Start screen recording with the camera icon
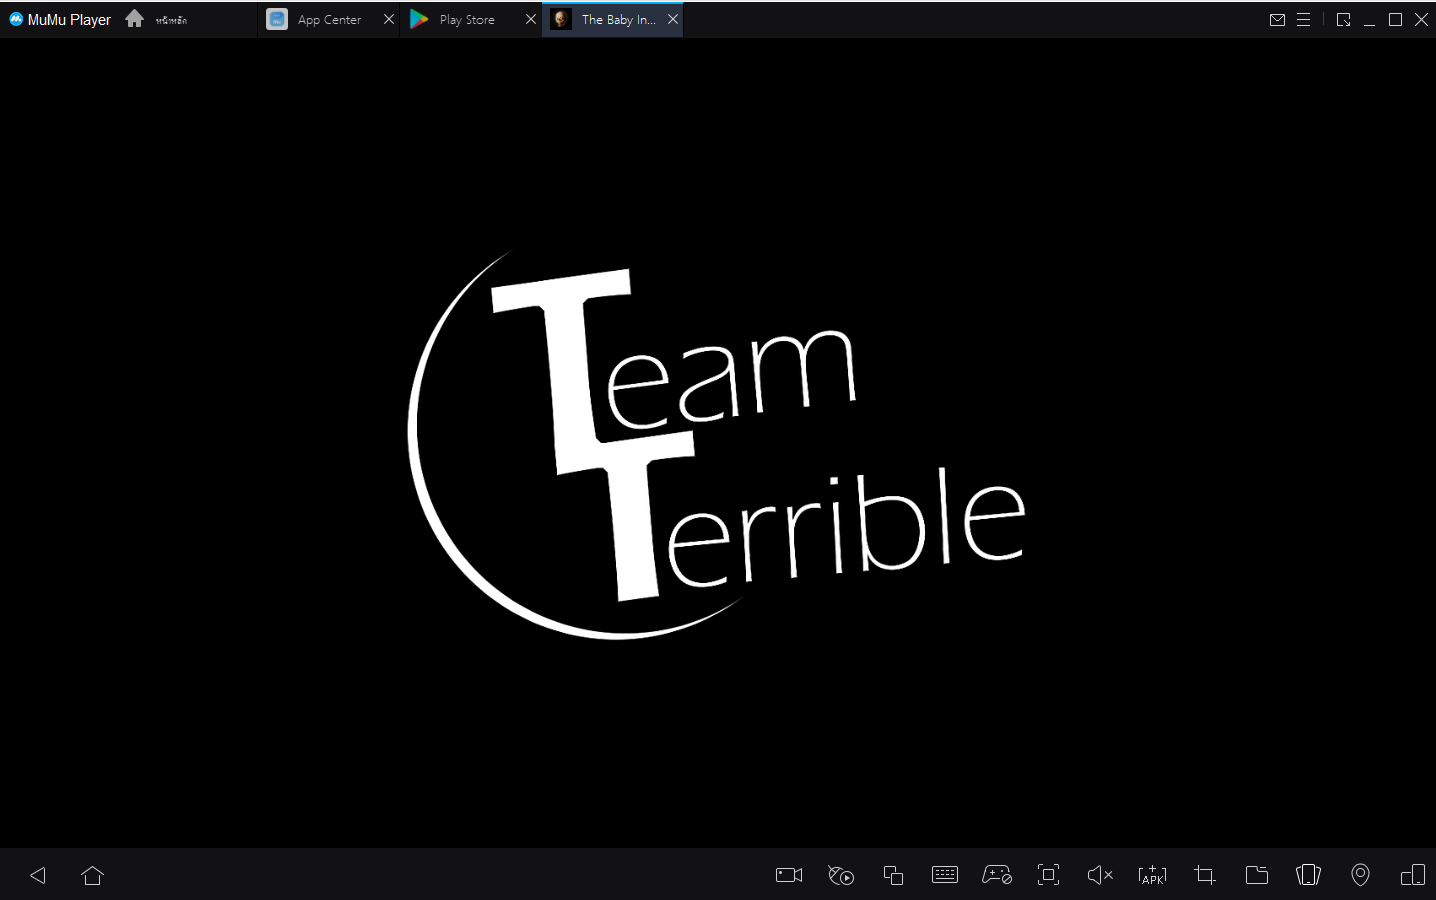The image size is (1436, 900). 789,875
